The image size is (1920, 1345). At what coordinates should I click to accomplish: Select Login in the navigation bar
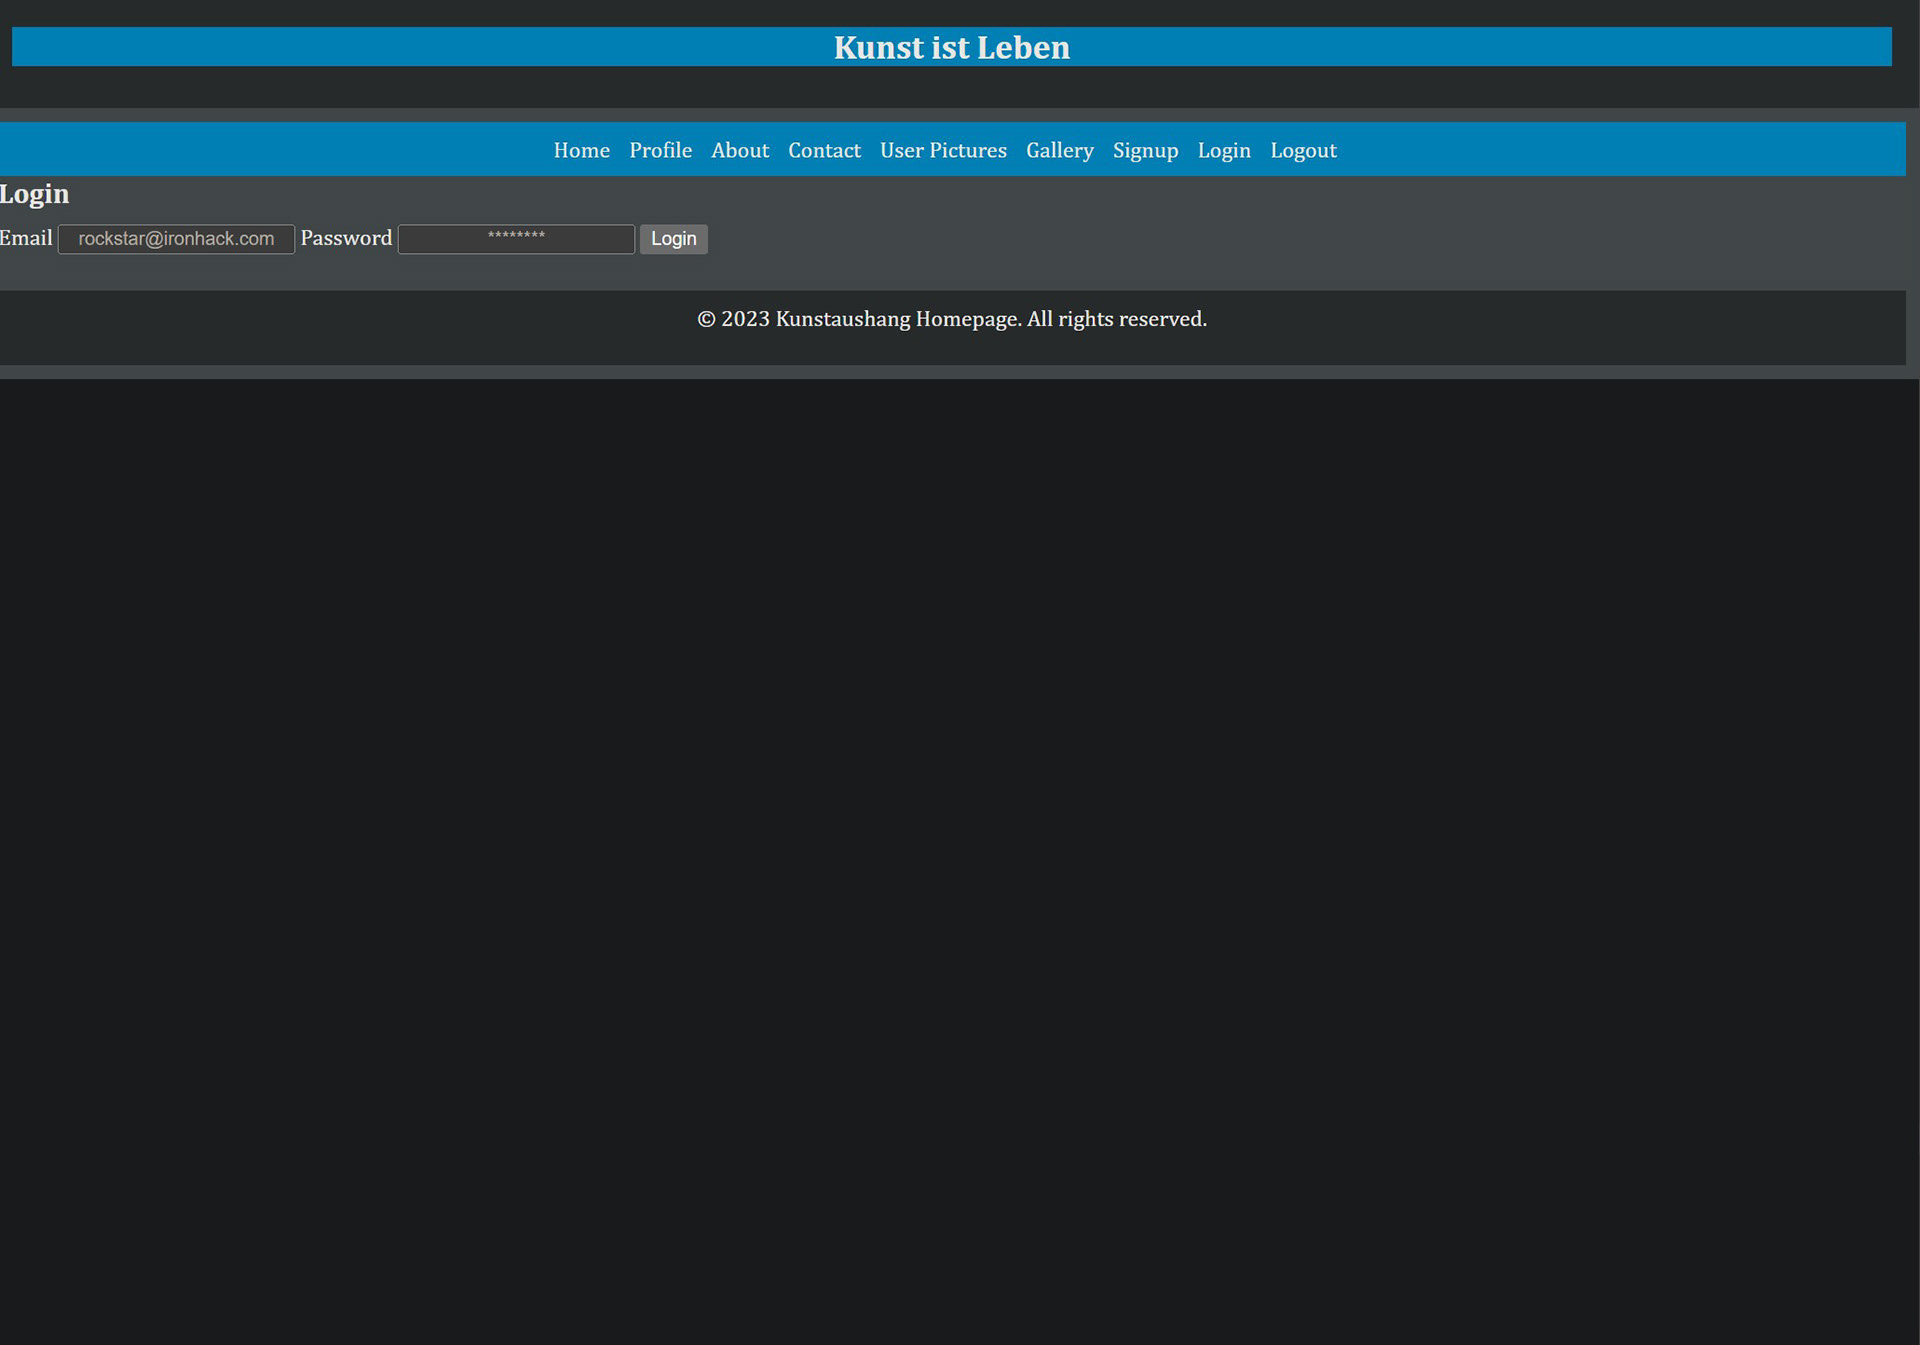pyautogui.click(x=1224, y=150)
